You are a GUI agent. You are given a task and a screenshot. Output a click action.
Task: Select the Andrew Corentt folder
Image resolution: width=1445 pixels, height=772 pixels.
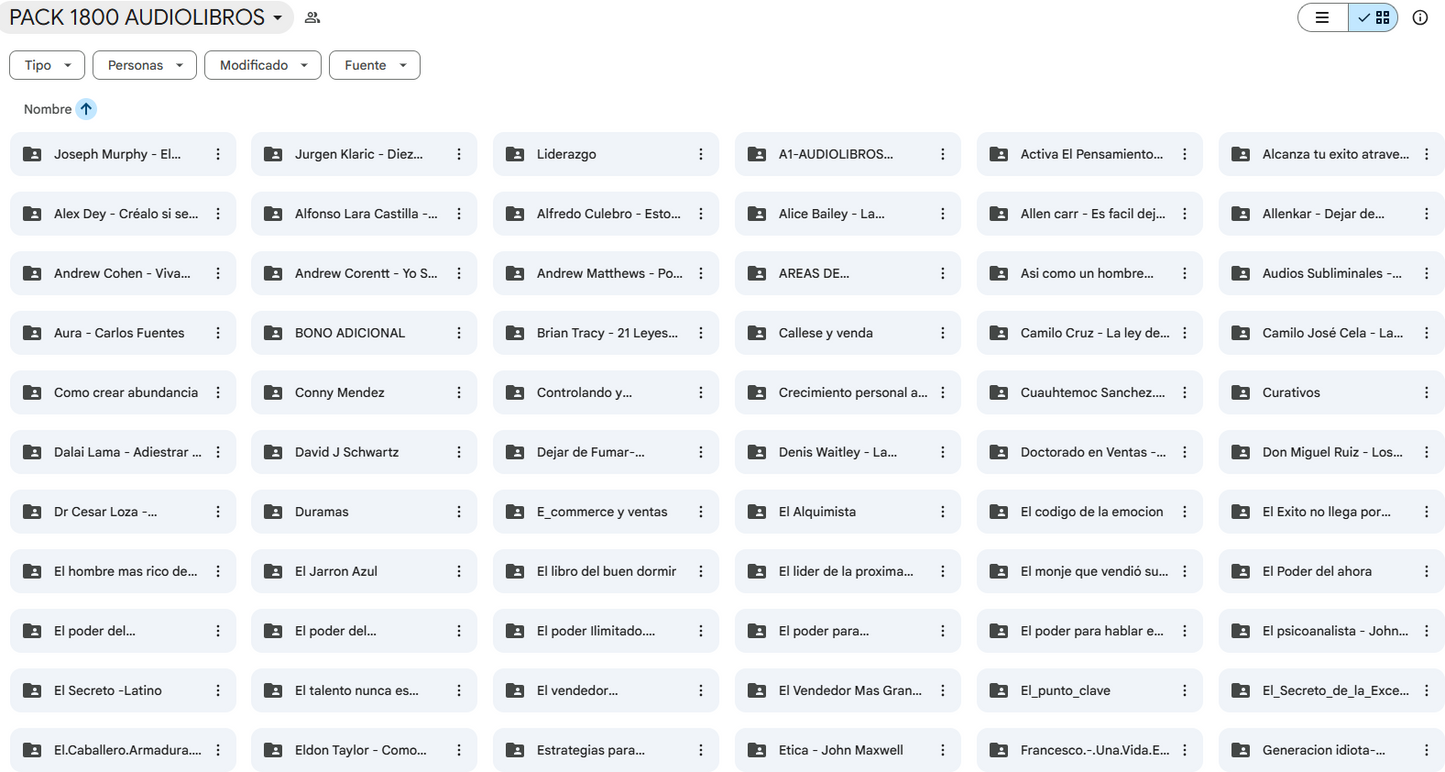point(364,273)
